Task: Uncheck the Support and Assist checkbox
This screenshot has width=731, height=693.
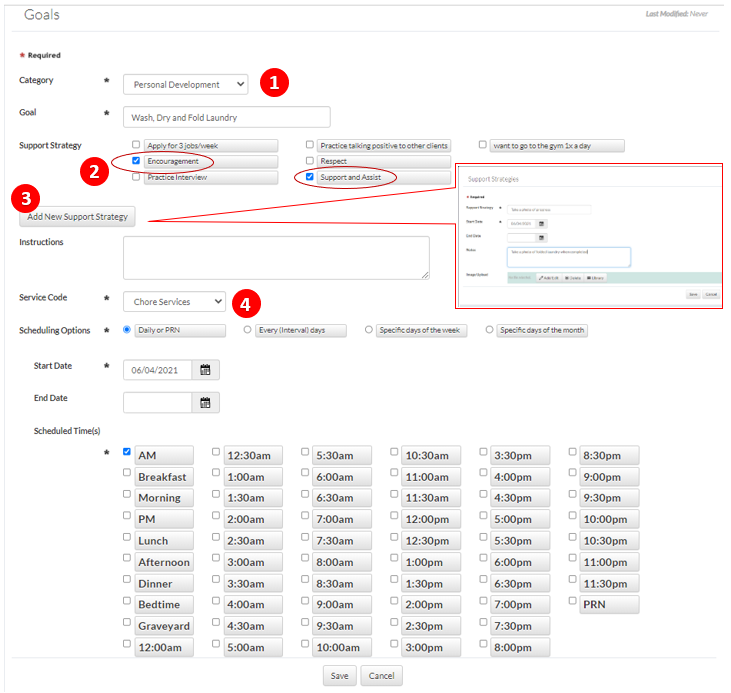Action: click(x=310, y=177)
